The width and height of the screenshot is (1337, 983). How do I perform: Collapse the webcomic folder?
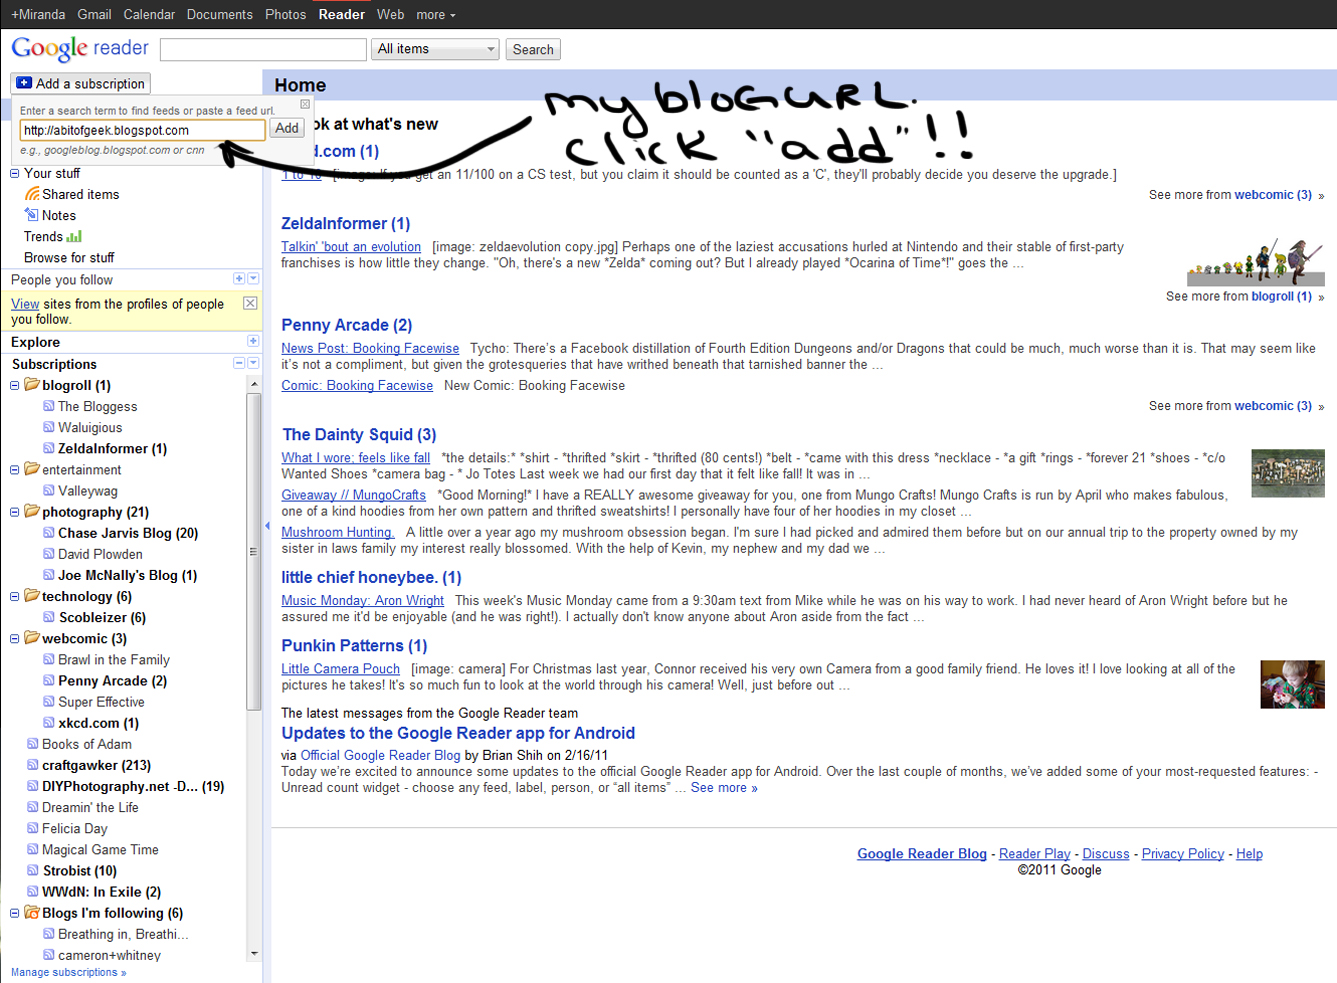[15, 638]
